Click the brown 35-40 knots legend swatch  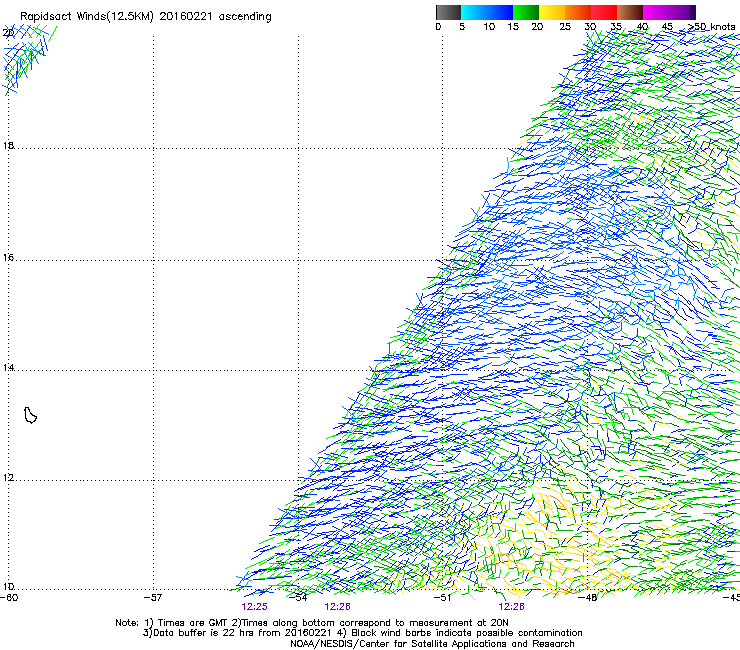tap(630, 12)
